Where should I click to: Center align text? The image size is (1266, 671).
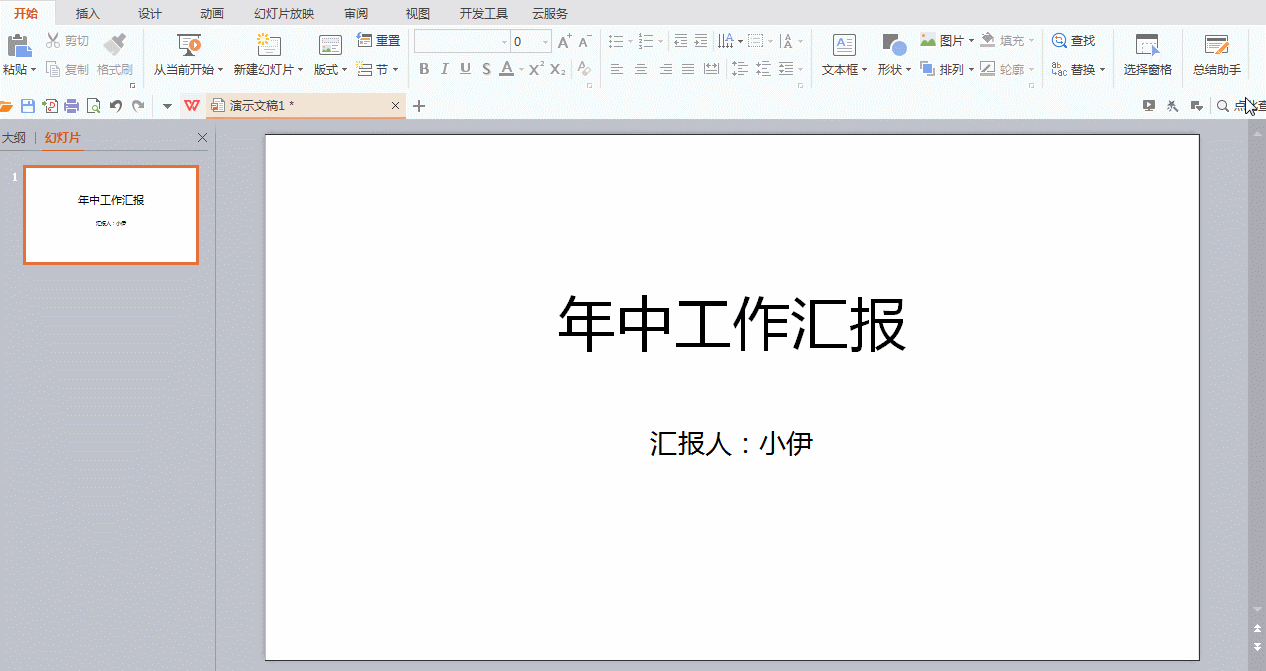tap(641, 69)
